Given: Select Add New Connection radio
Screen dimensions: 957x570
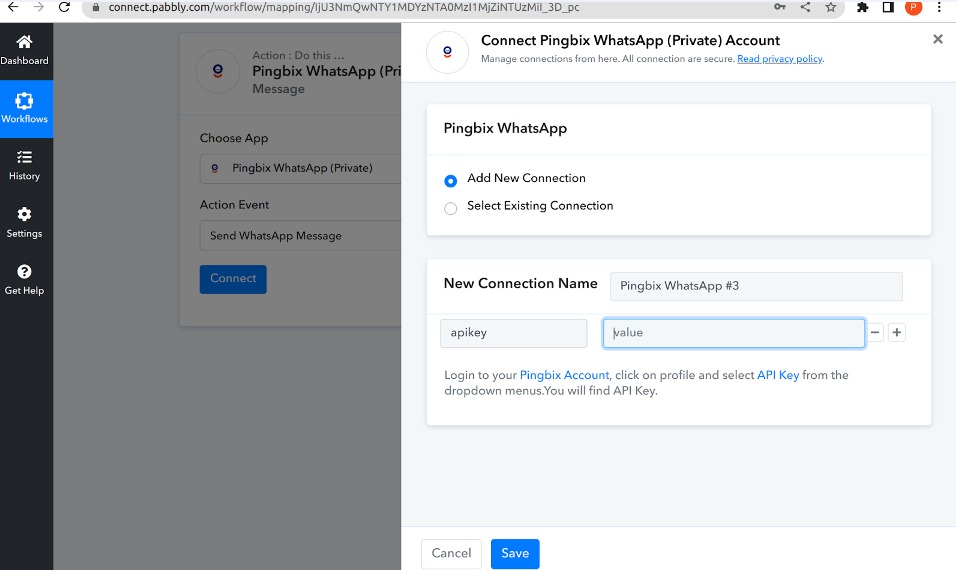Looking at the screenshot, I should pyautogui.click(x=450, y=181).
